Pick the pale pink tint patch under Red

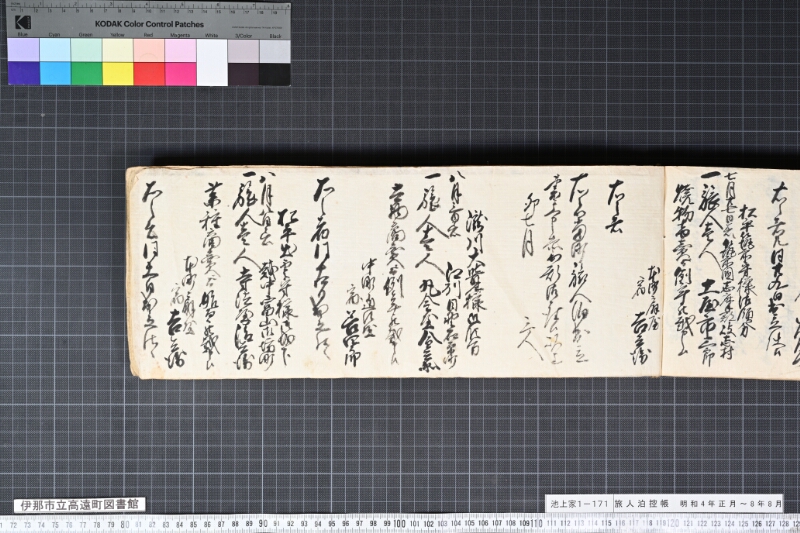(149, 50)
